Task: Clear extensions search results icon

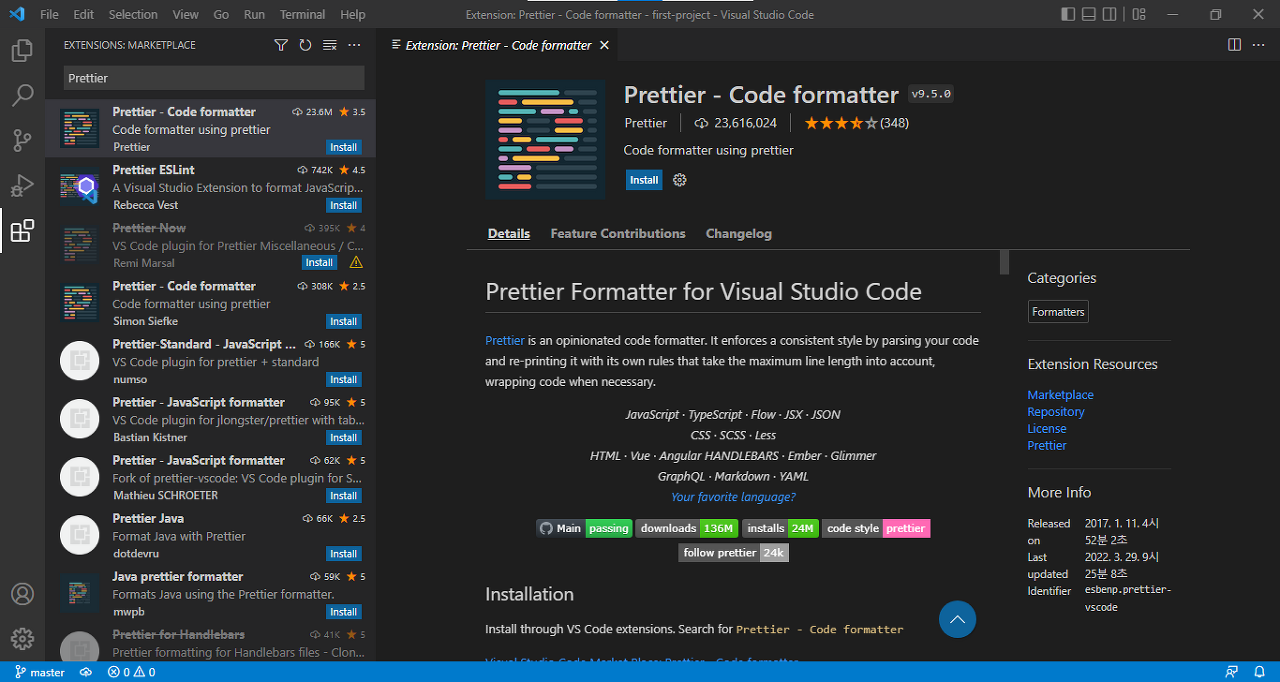Action: click(x=330, y=45)
